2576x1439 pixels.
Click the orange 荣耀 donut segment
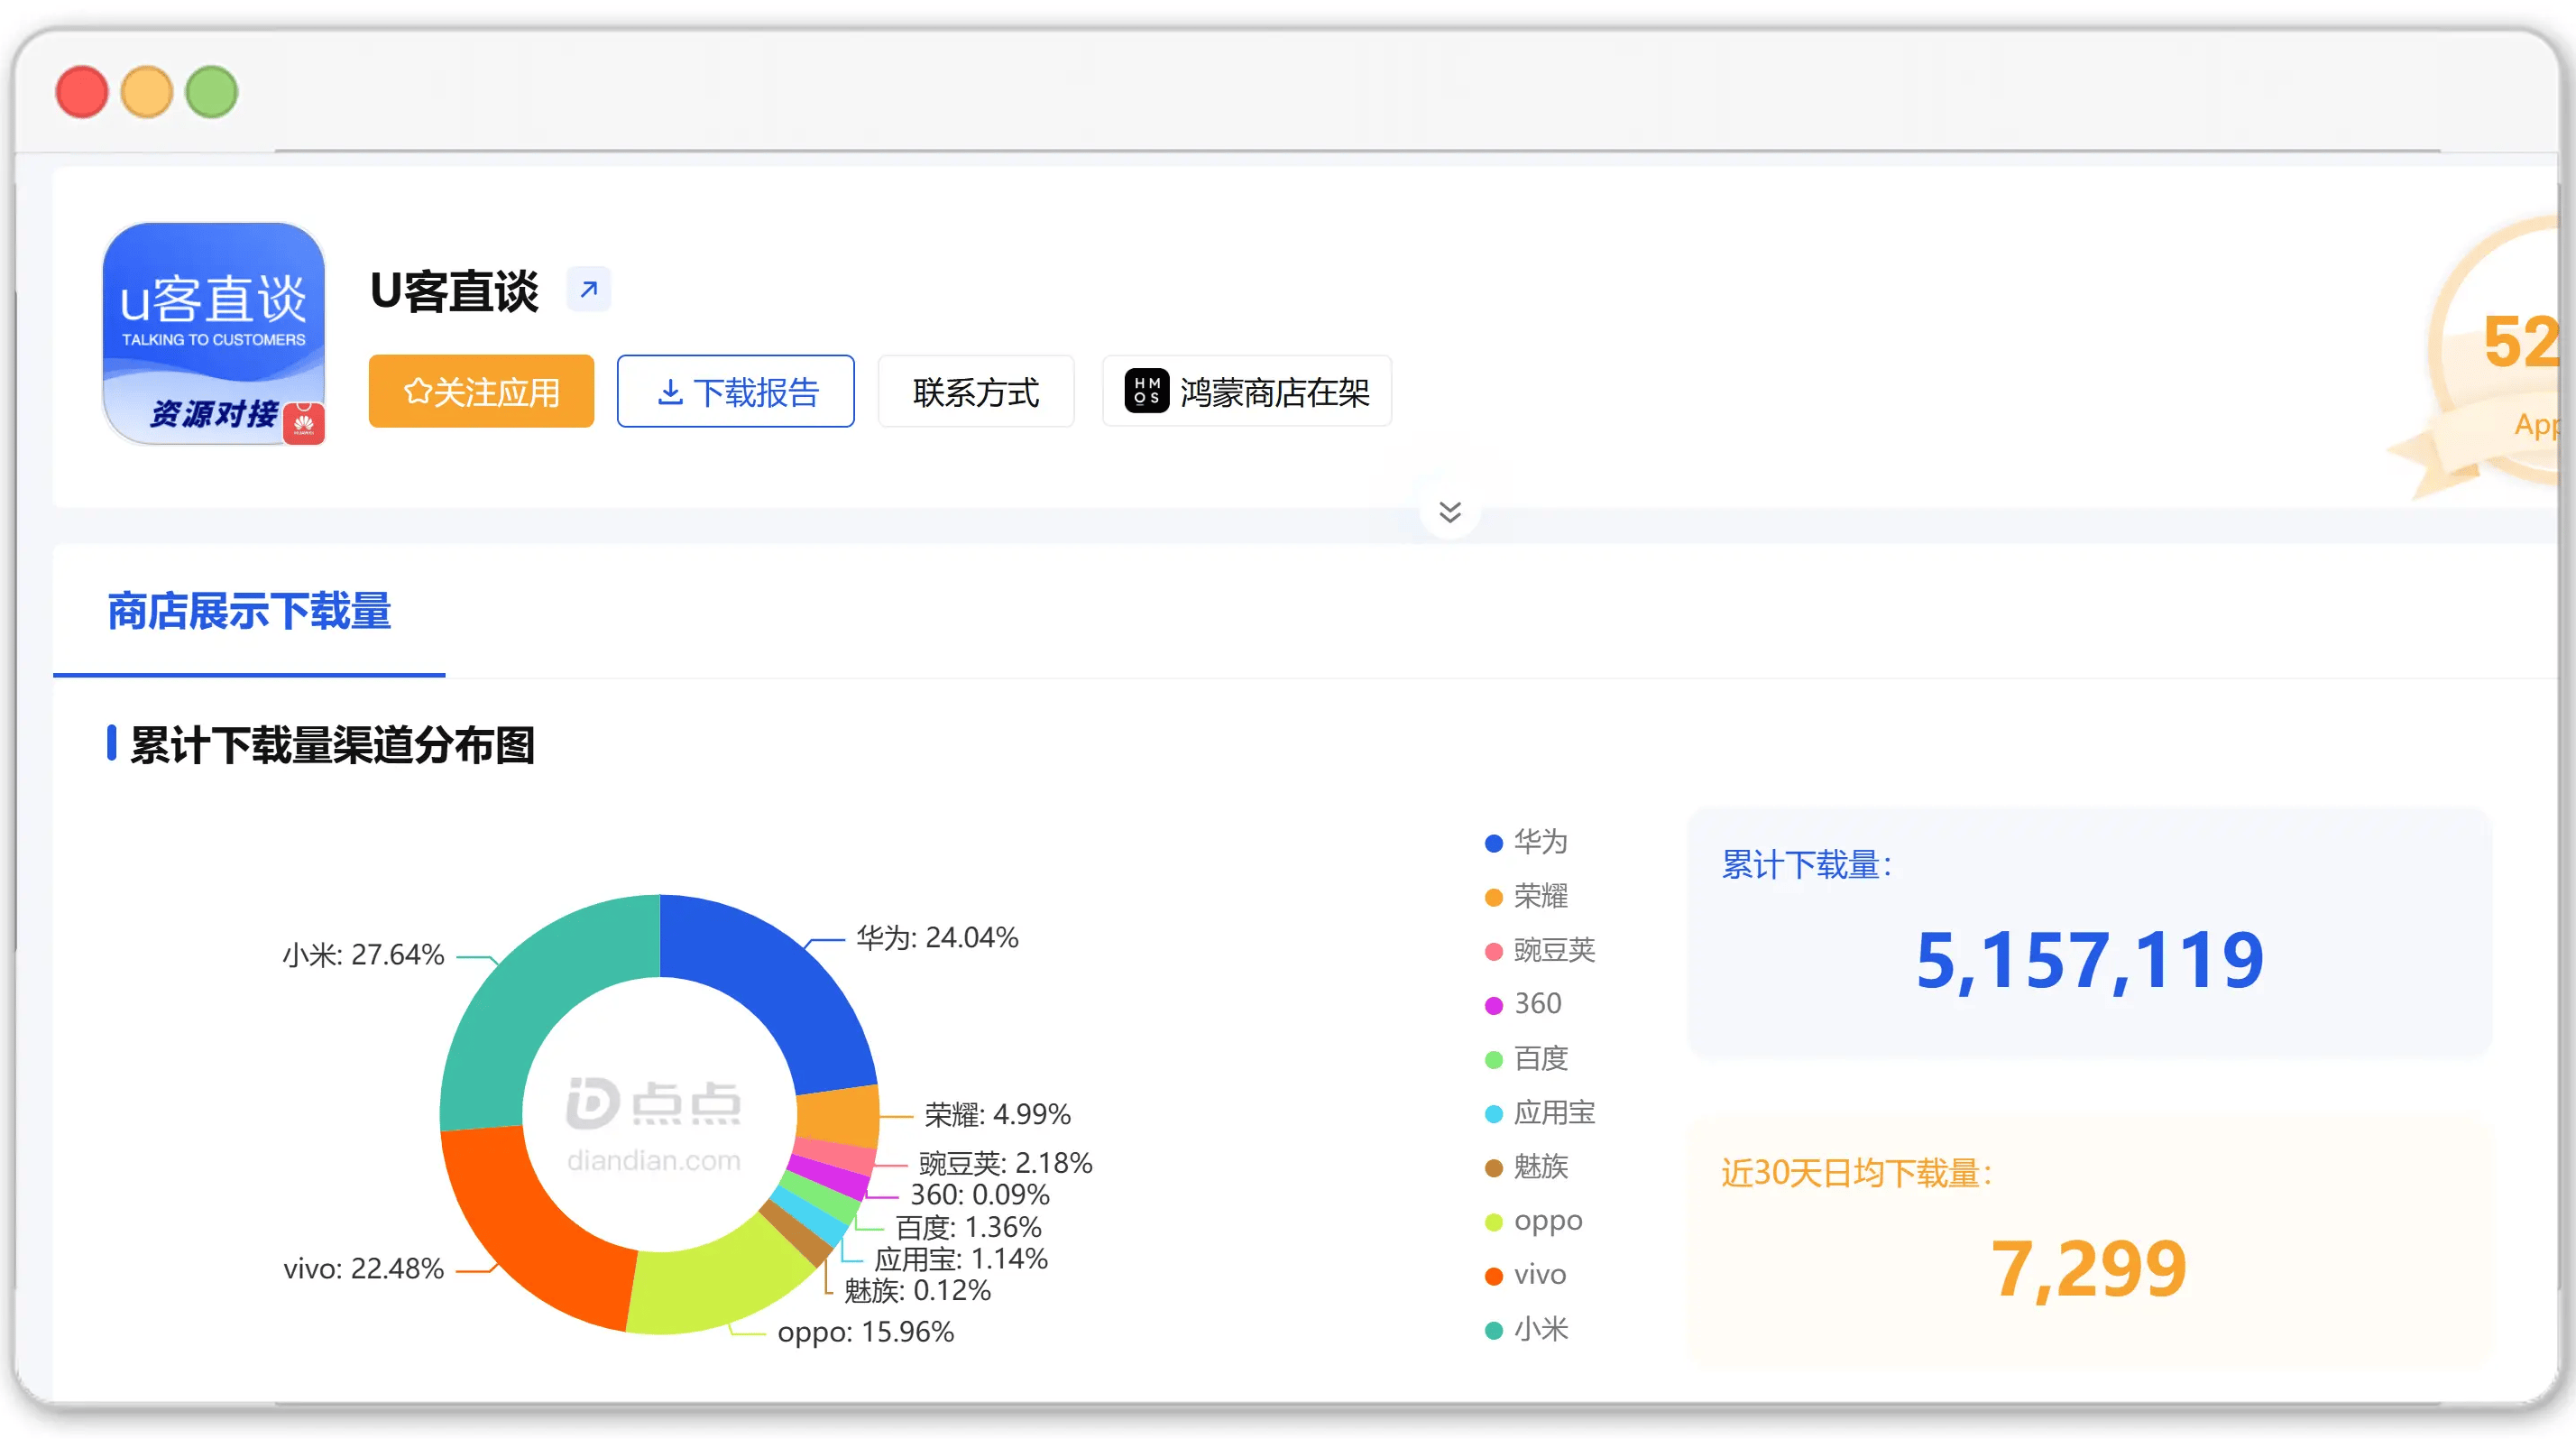pyautogui.click(x=840, y=1115)
